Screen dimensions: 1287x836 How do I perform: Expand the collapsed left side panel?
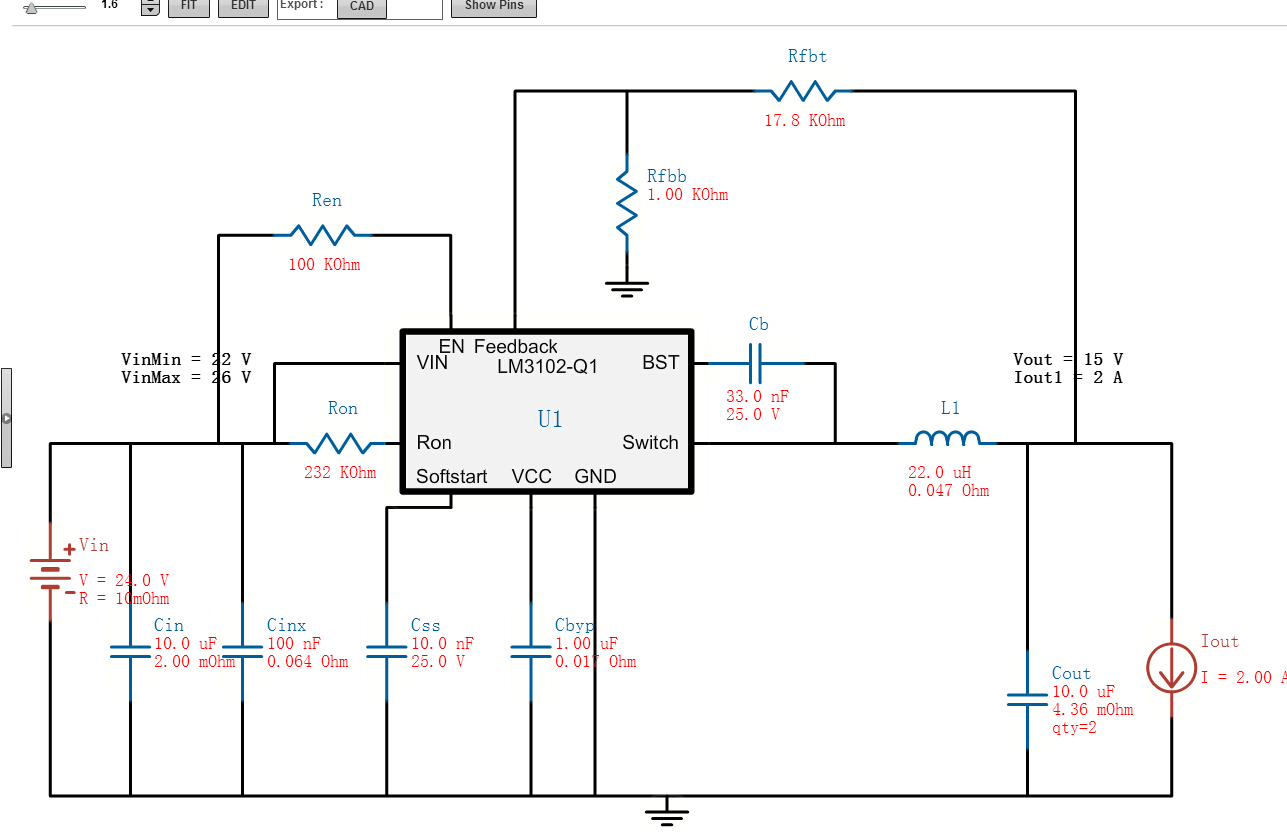tap(5, 417)
